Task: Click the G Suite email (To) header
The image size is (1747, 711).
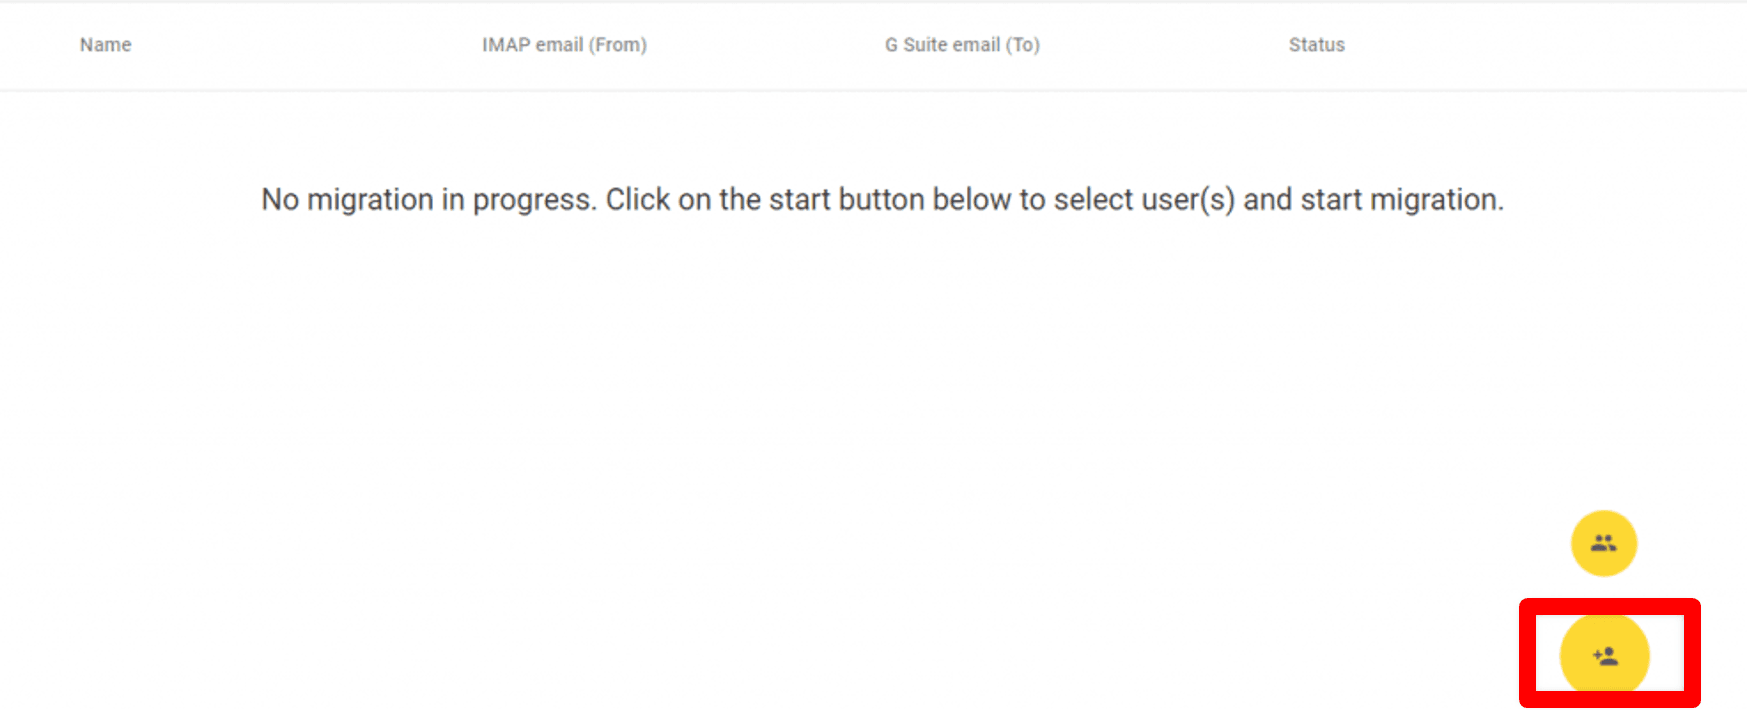Action: 961,44
